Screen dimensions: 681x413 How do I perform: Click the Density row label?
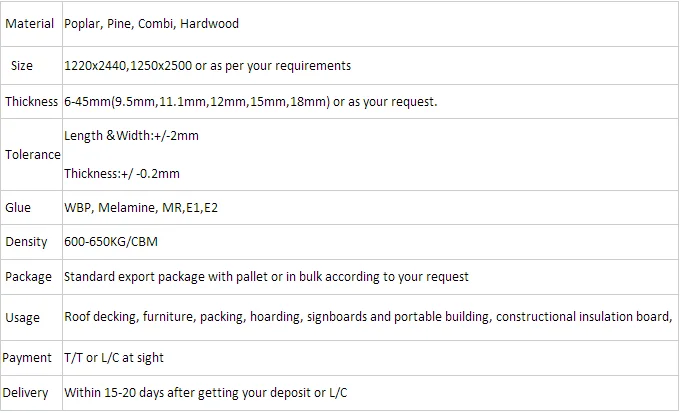[26, 242]
